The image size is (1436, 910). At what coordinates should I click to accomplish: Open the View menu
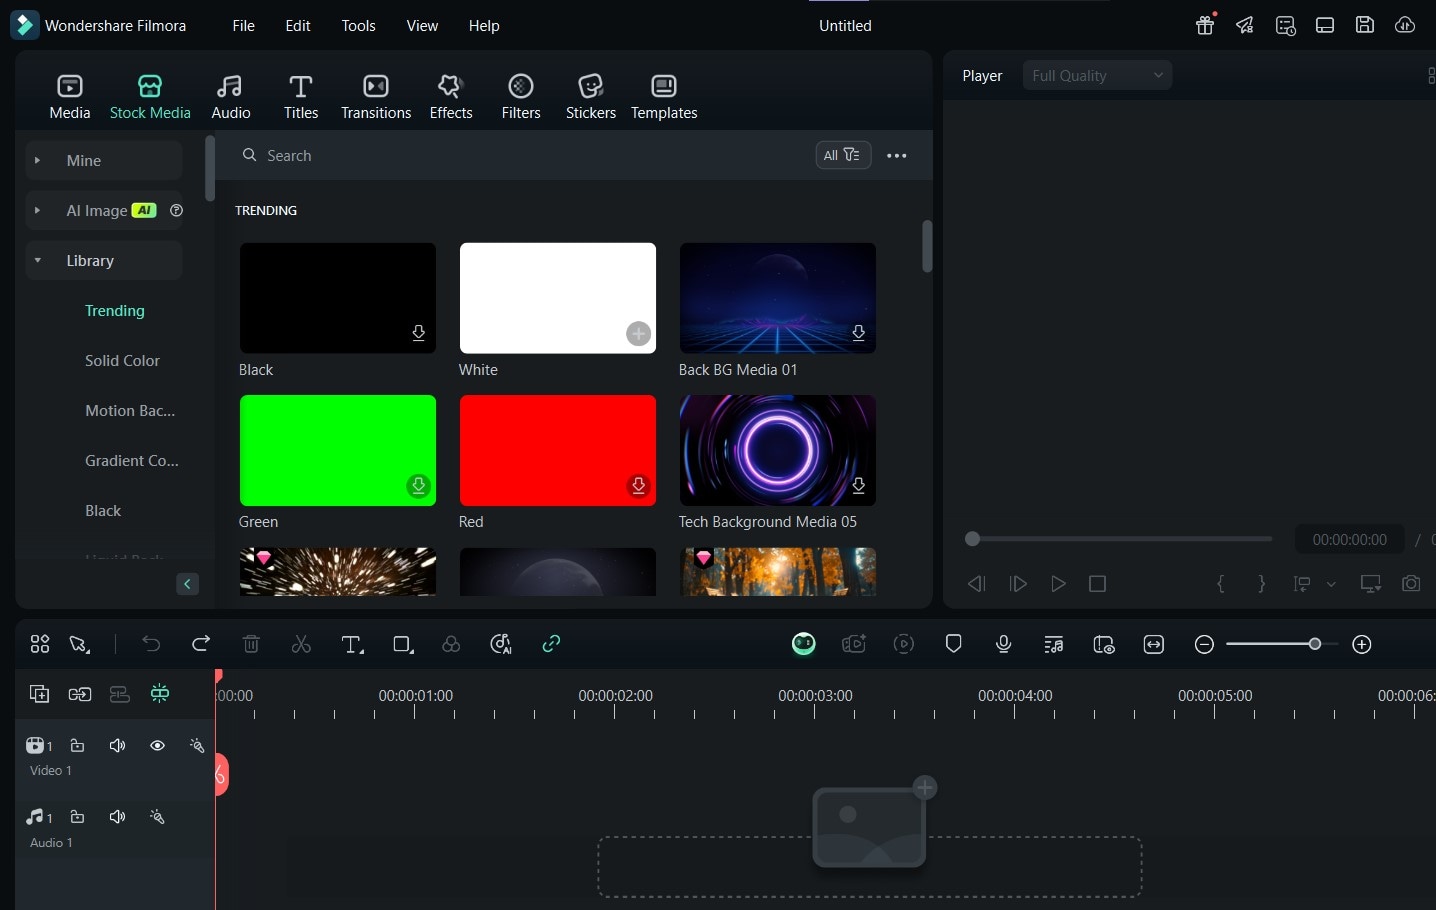pos(422,26)
